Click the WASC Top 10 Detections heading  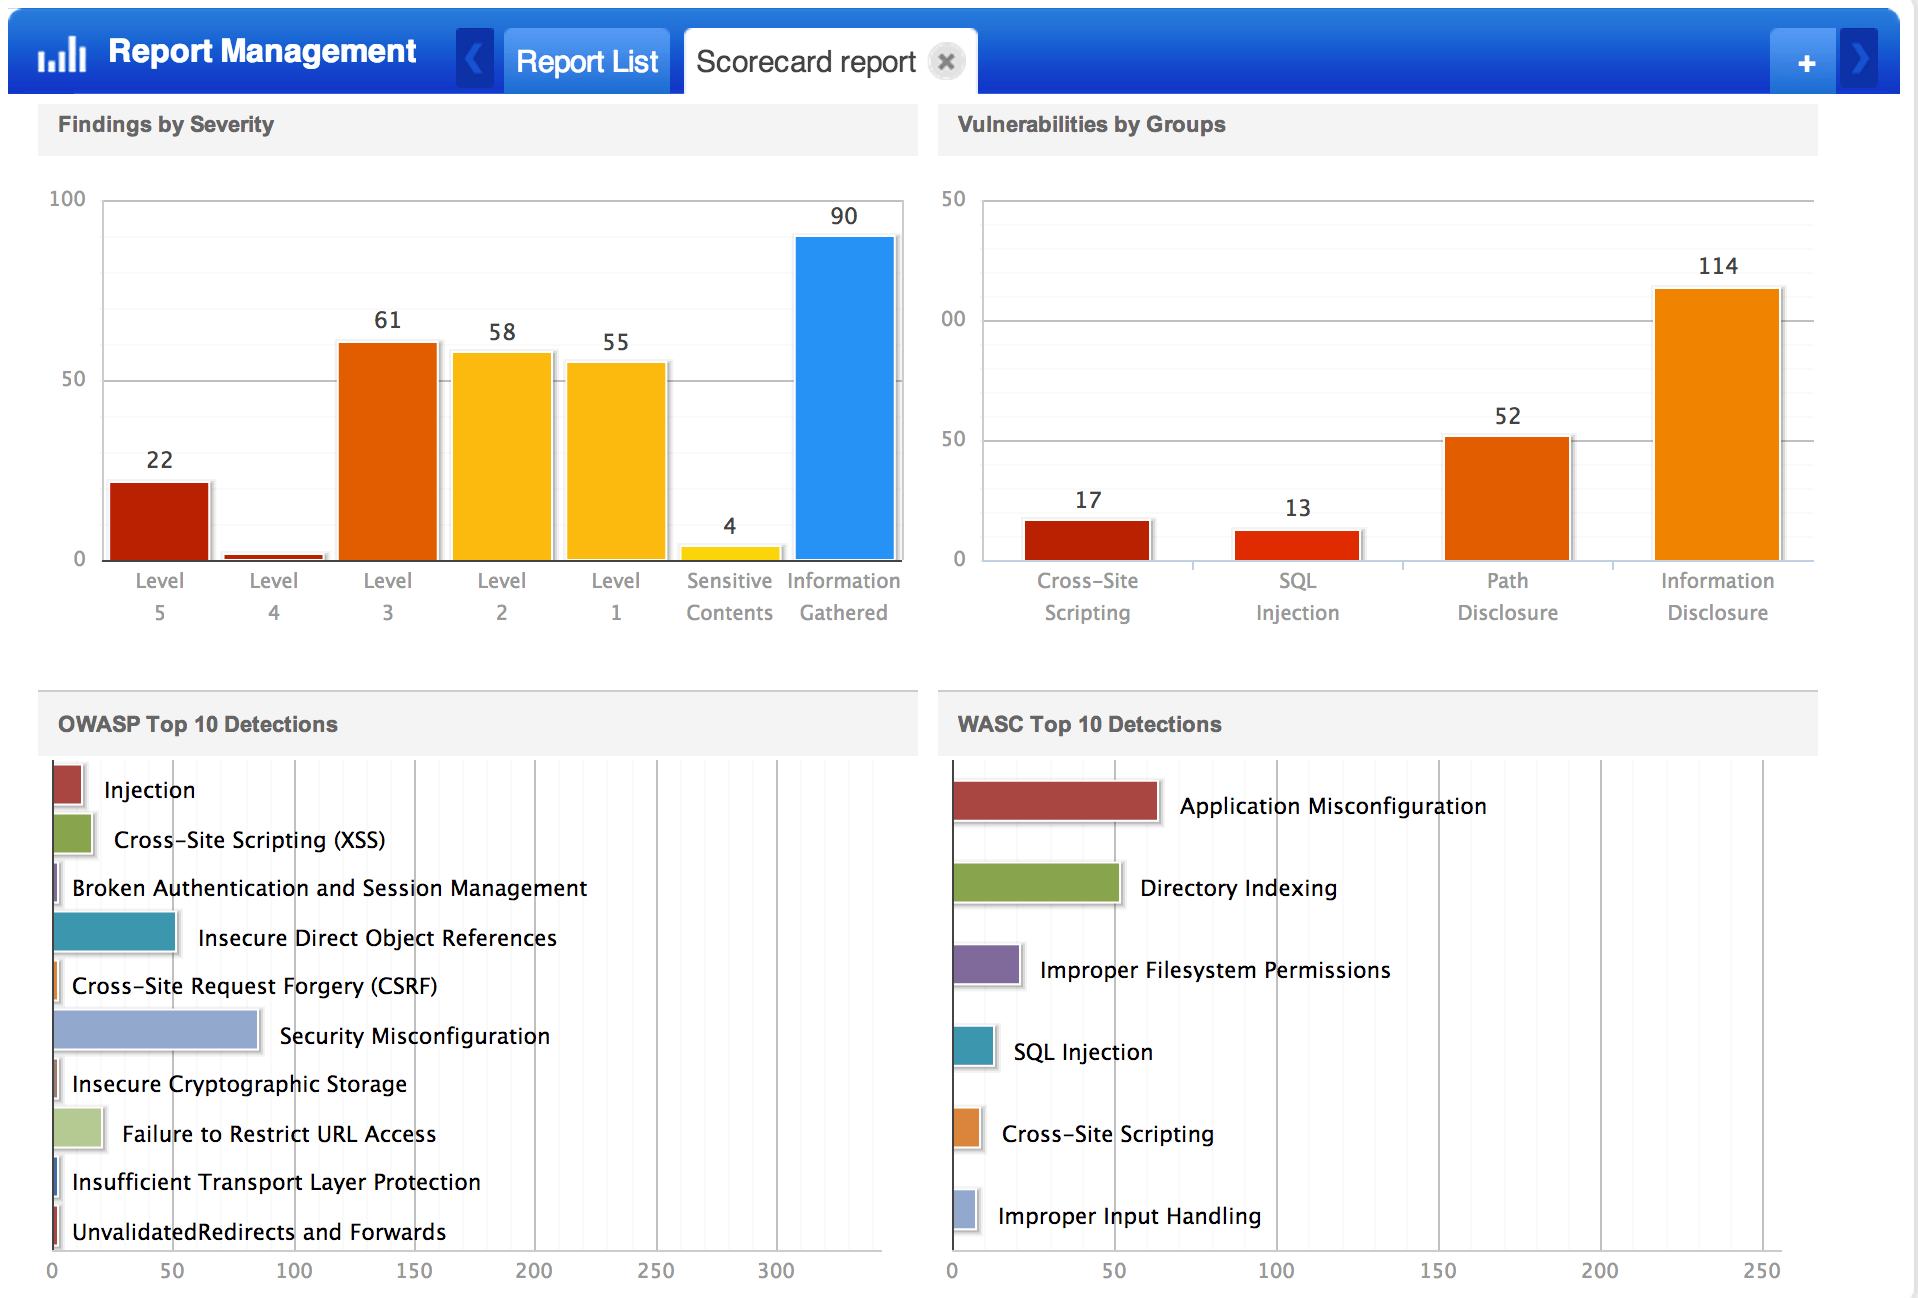(1089, 724)
